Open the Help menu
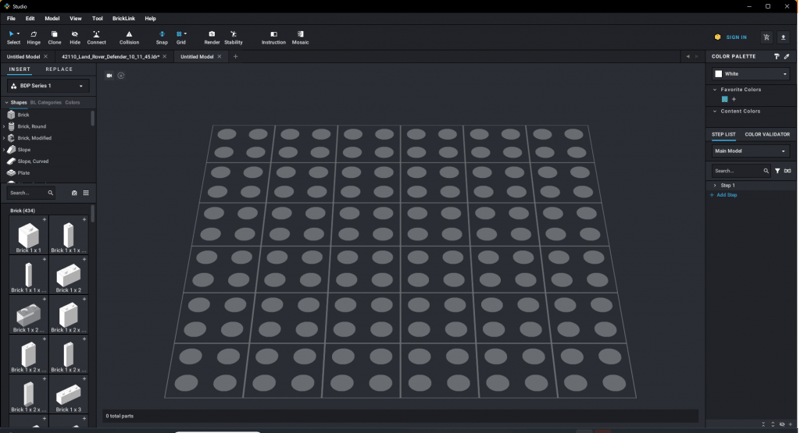Screen dimensions: 800x433 pos(150,18)
